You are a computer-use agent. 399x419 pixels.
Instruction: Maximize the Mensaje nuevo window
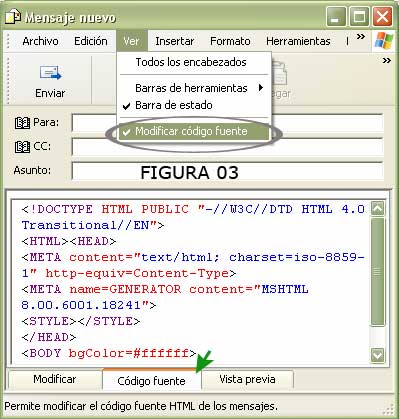click(359, 17)
